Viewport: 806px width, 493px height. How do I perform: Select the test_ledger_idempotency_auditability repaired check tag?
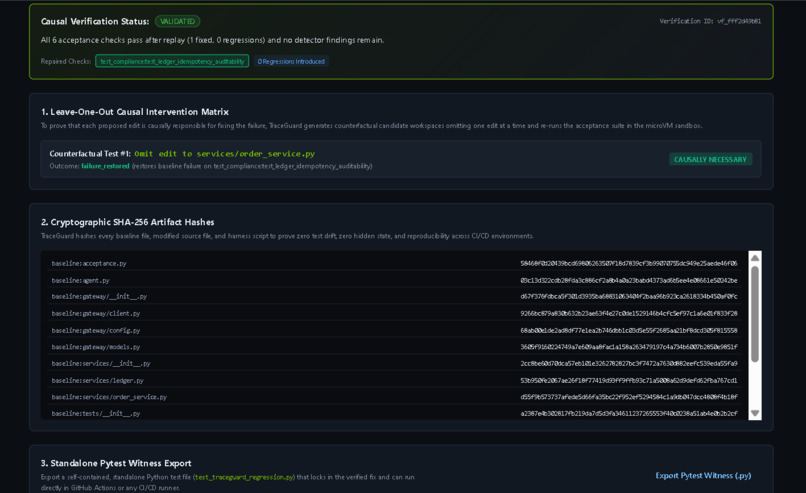click(x=172, y=61)
